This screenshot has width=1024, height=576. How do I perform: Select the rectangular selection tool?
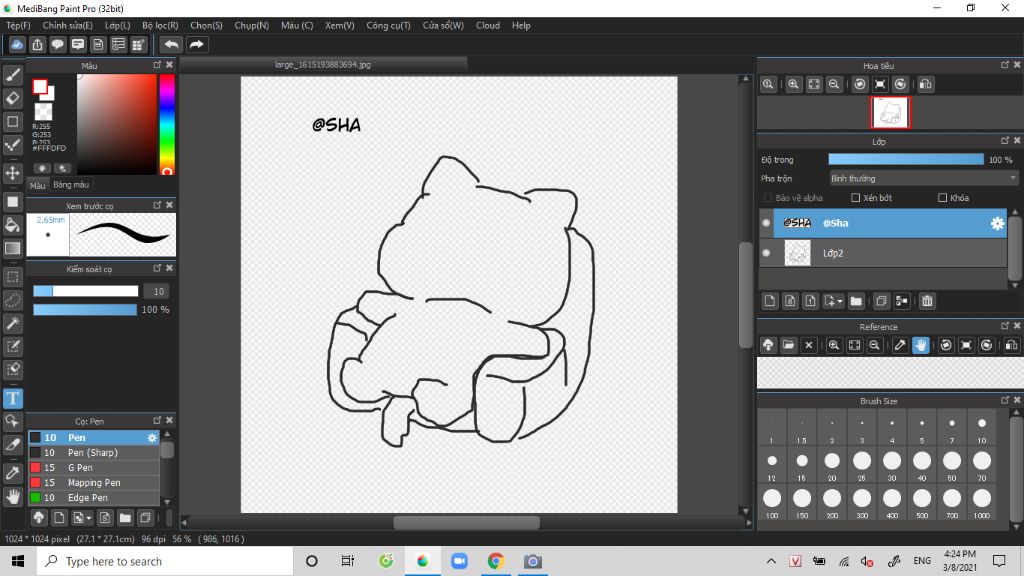pos(12,277)
